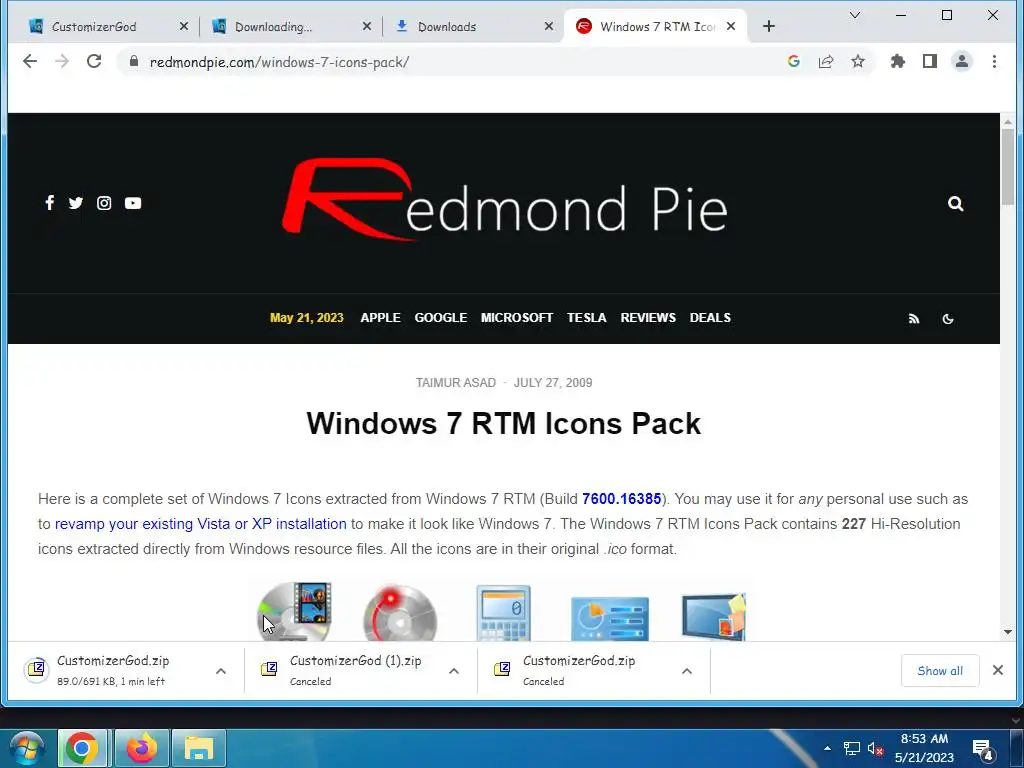This screenshot has height=768, width=1024.
Task: Close the Downloads tab
Action: 549,27
